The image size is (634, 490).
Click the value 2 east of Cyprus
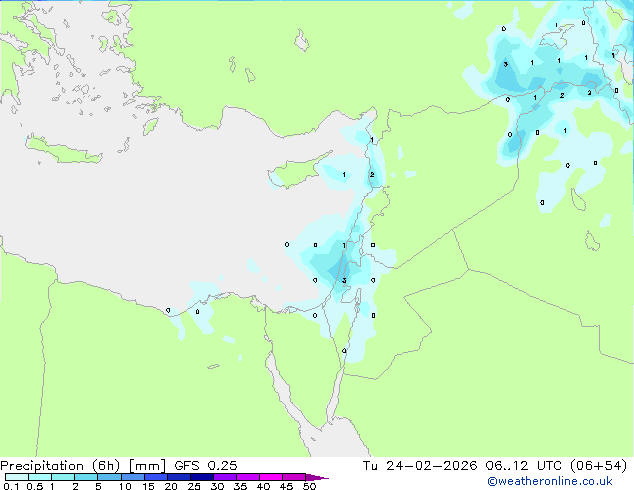(x=372, y=175)
